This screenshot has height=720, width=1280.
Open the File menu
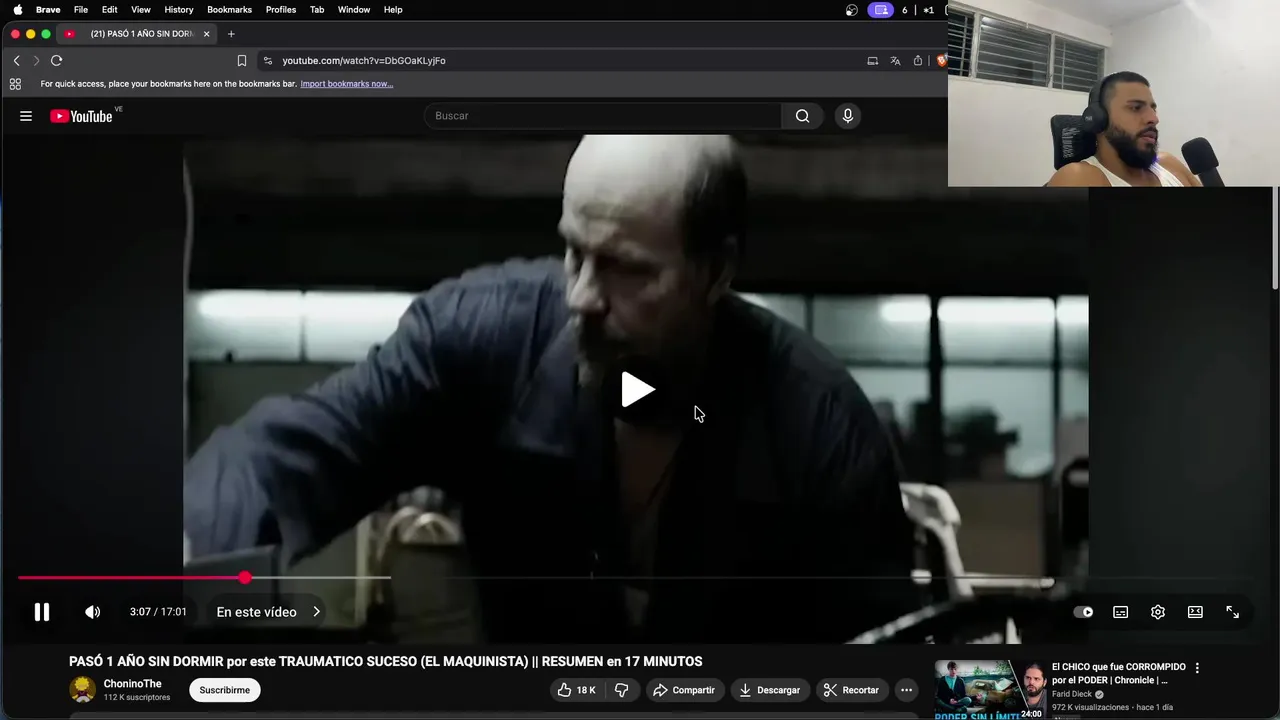(81, 10)
